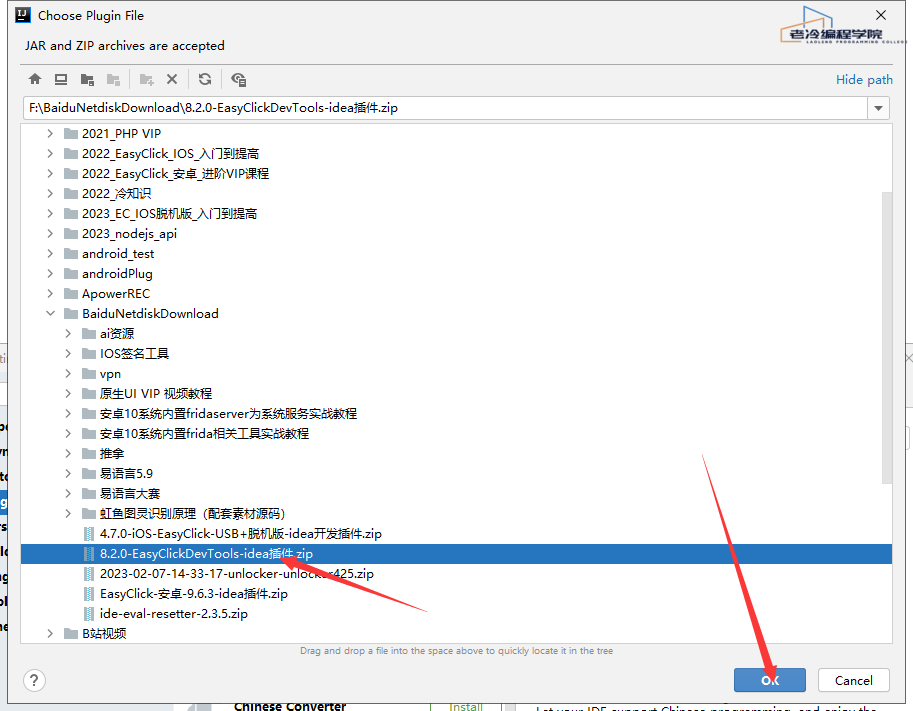Refresh the file tree
Image resolution: width=913 pixels, height=711 pixels.
click(205, 79)
